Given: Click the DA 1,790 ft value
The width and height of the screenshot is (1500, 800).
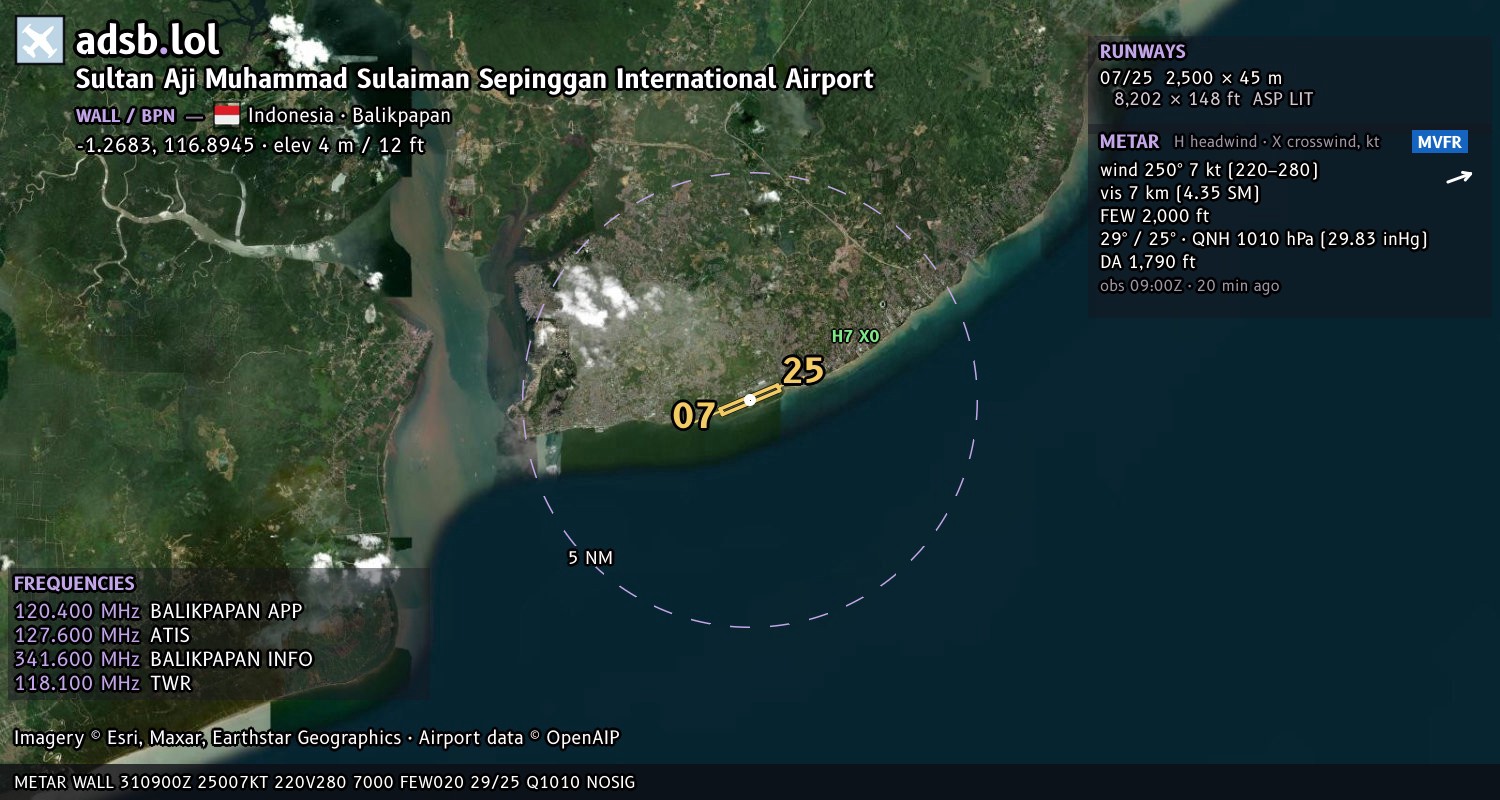Looking at the screenshot, I should pyautogui.click(x=1148, y=262).
